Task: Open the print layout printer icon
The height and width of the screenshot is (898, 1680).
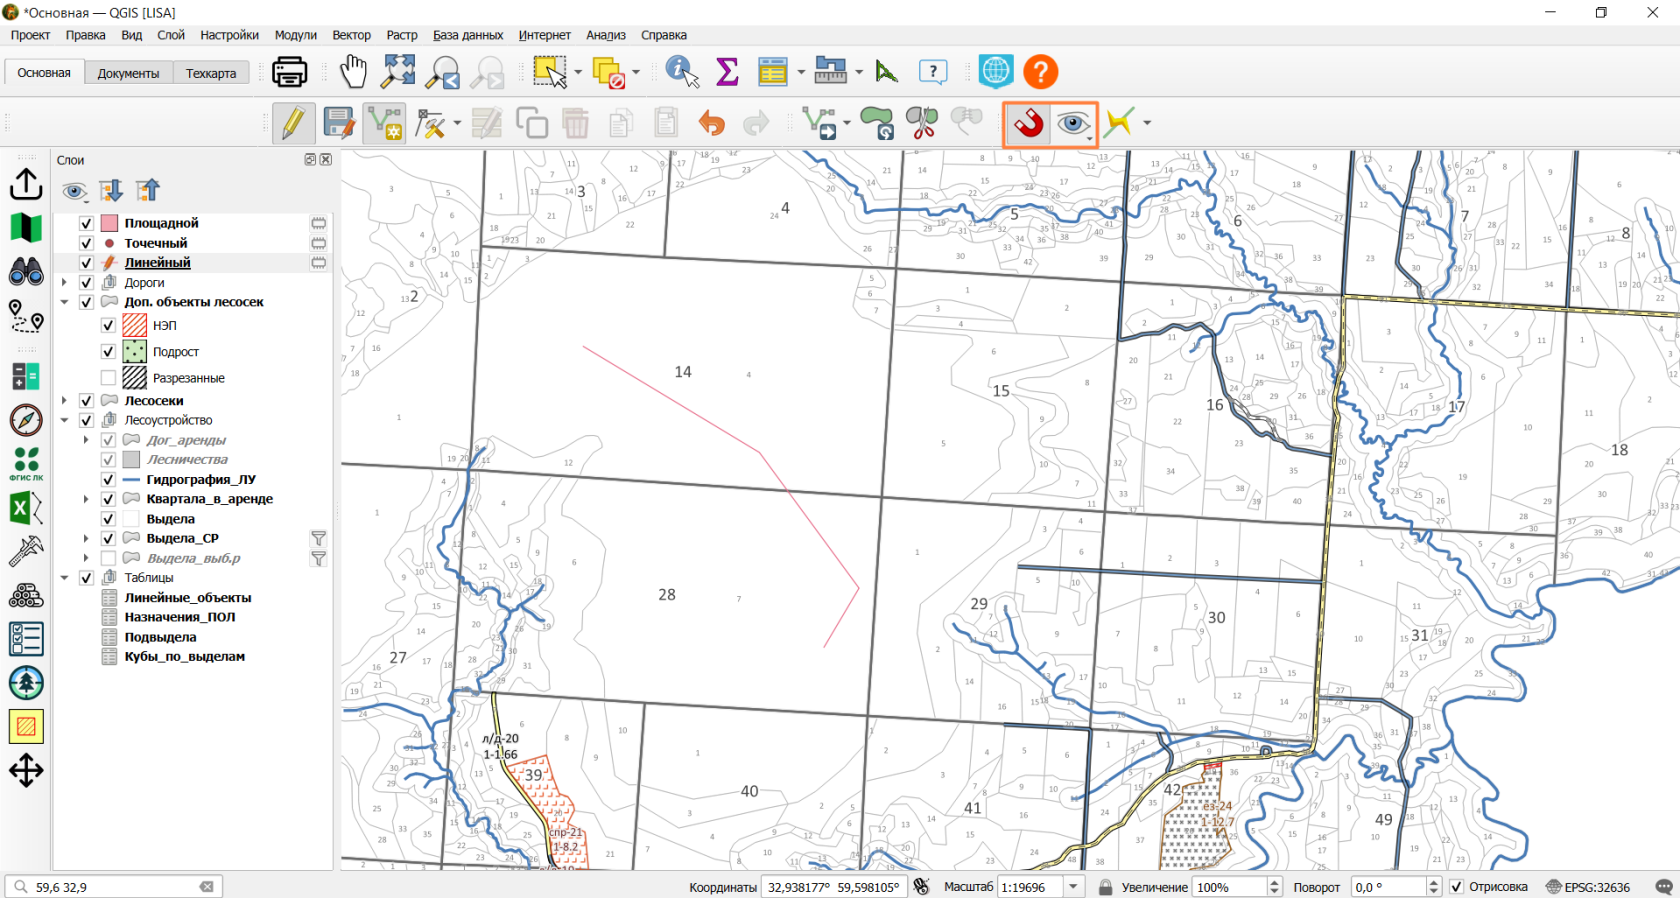Action: click(x=289, y=72)
